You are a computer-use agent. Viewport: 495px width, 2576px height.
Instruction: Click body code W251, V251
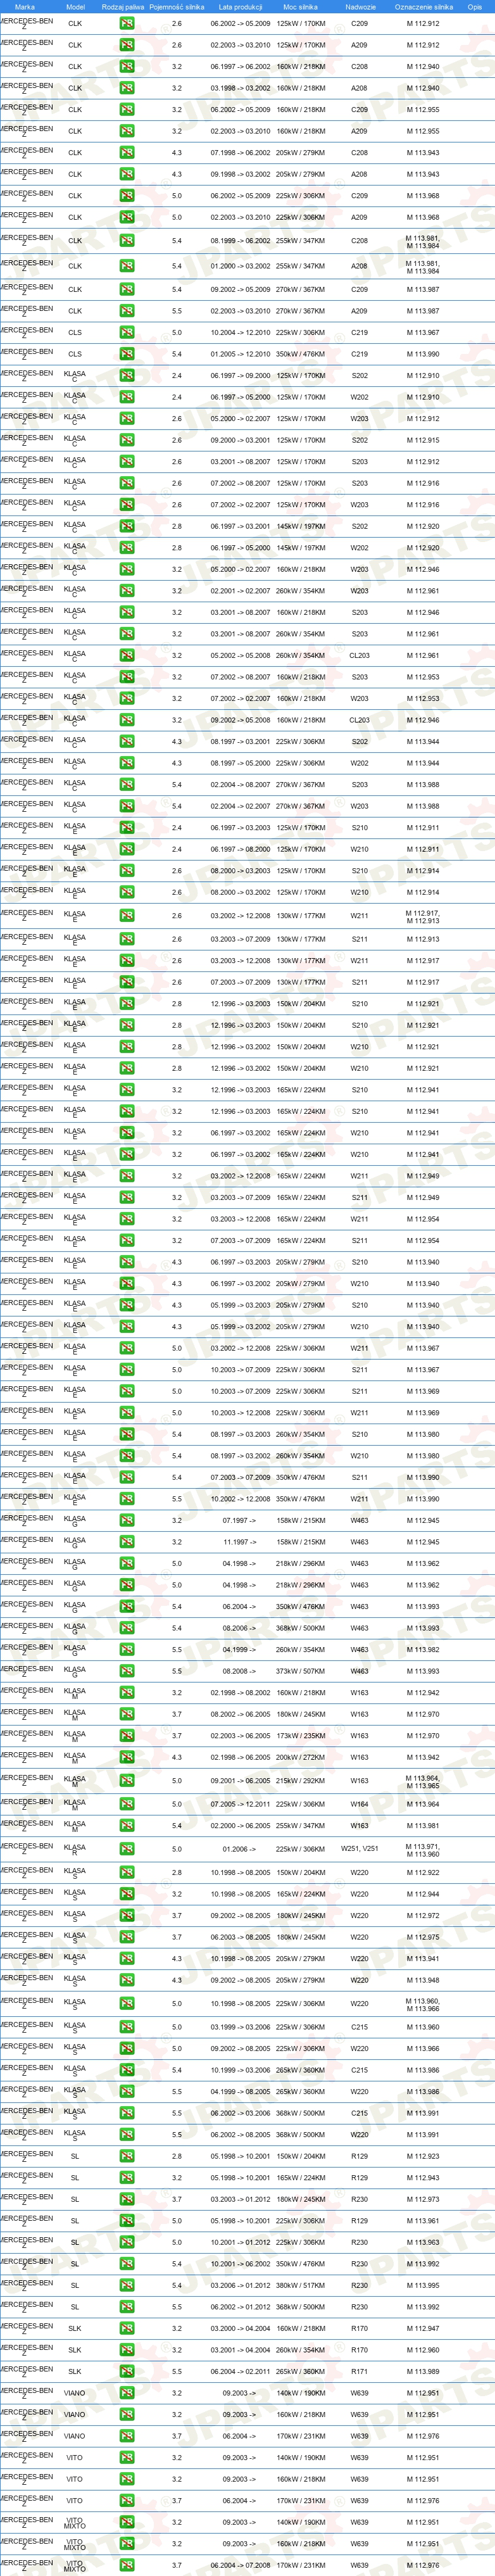(x=360, y=1850)
